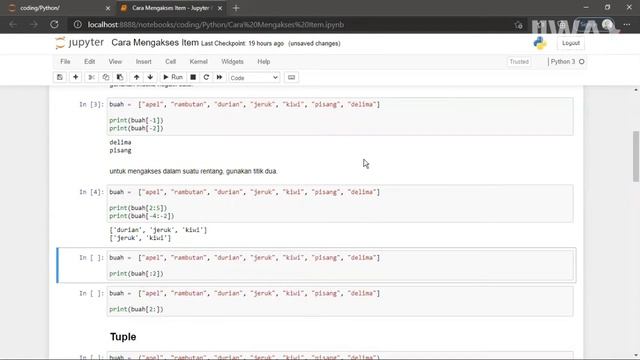Click cell containing print(buah[2:])
The height and width of the screenshot is (360, 640).
(x=340, y=301)
